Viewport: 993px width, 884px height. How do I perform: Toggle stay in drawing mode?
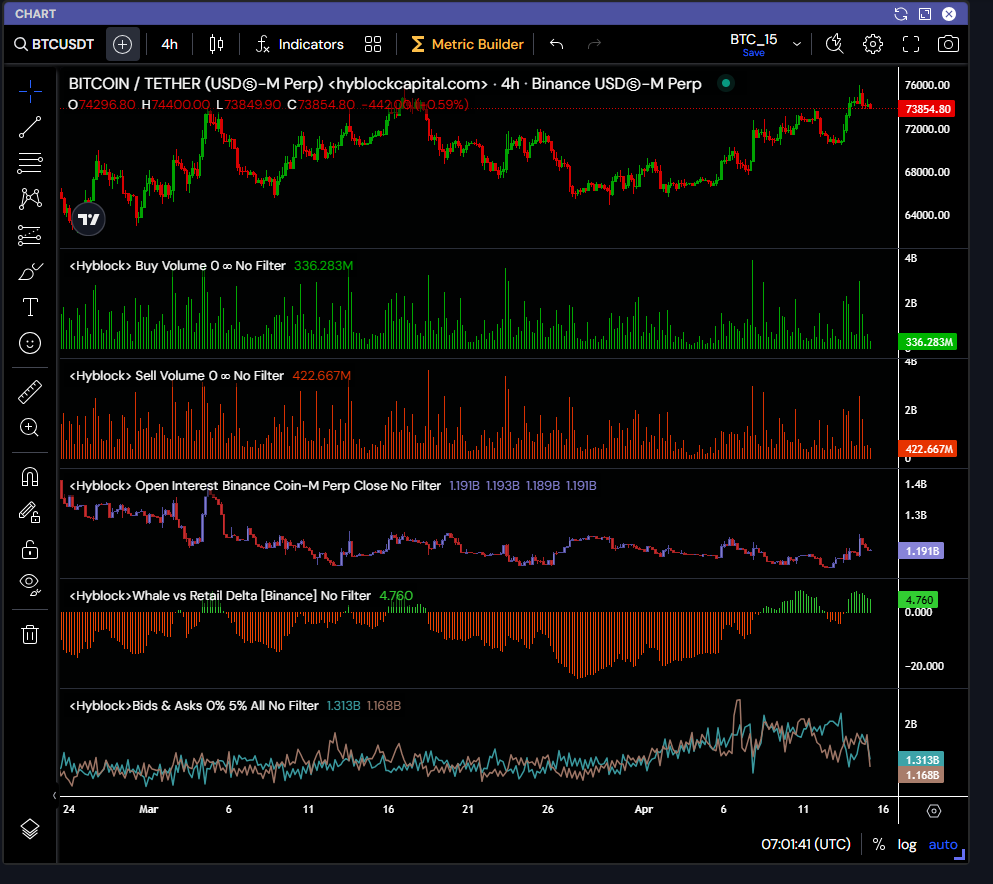[30, 512]
